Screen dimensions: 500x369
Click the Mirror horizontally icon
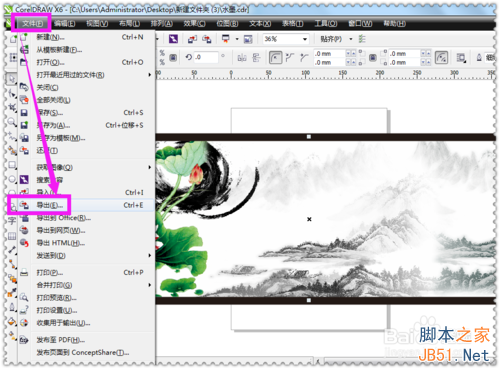pyautogui.click(x=242, y=58)
